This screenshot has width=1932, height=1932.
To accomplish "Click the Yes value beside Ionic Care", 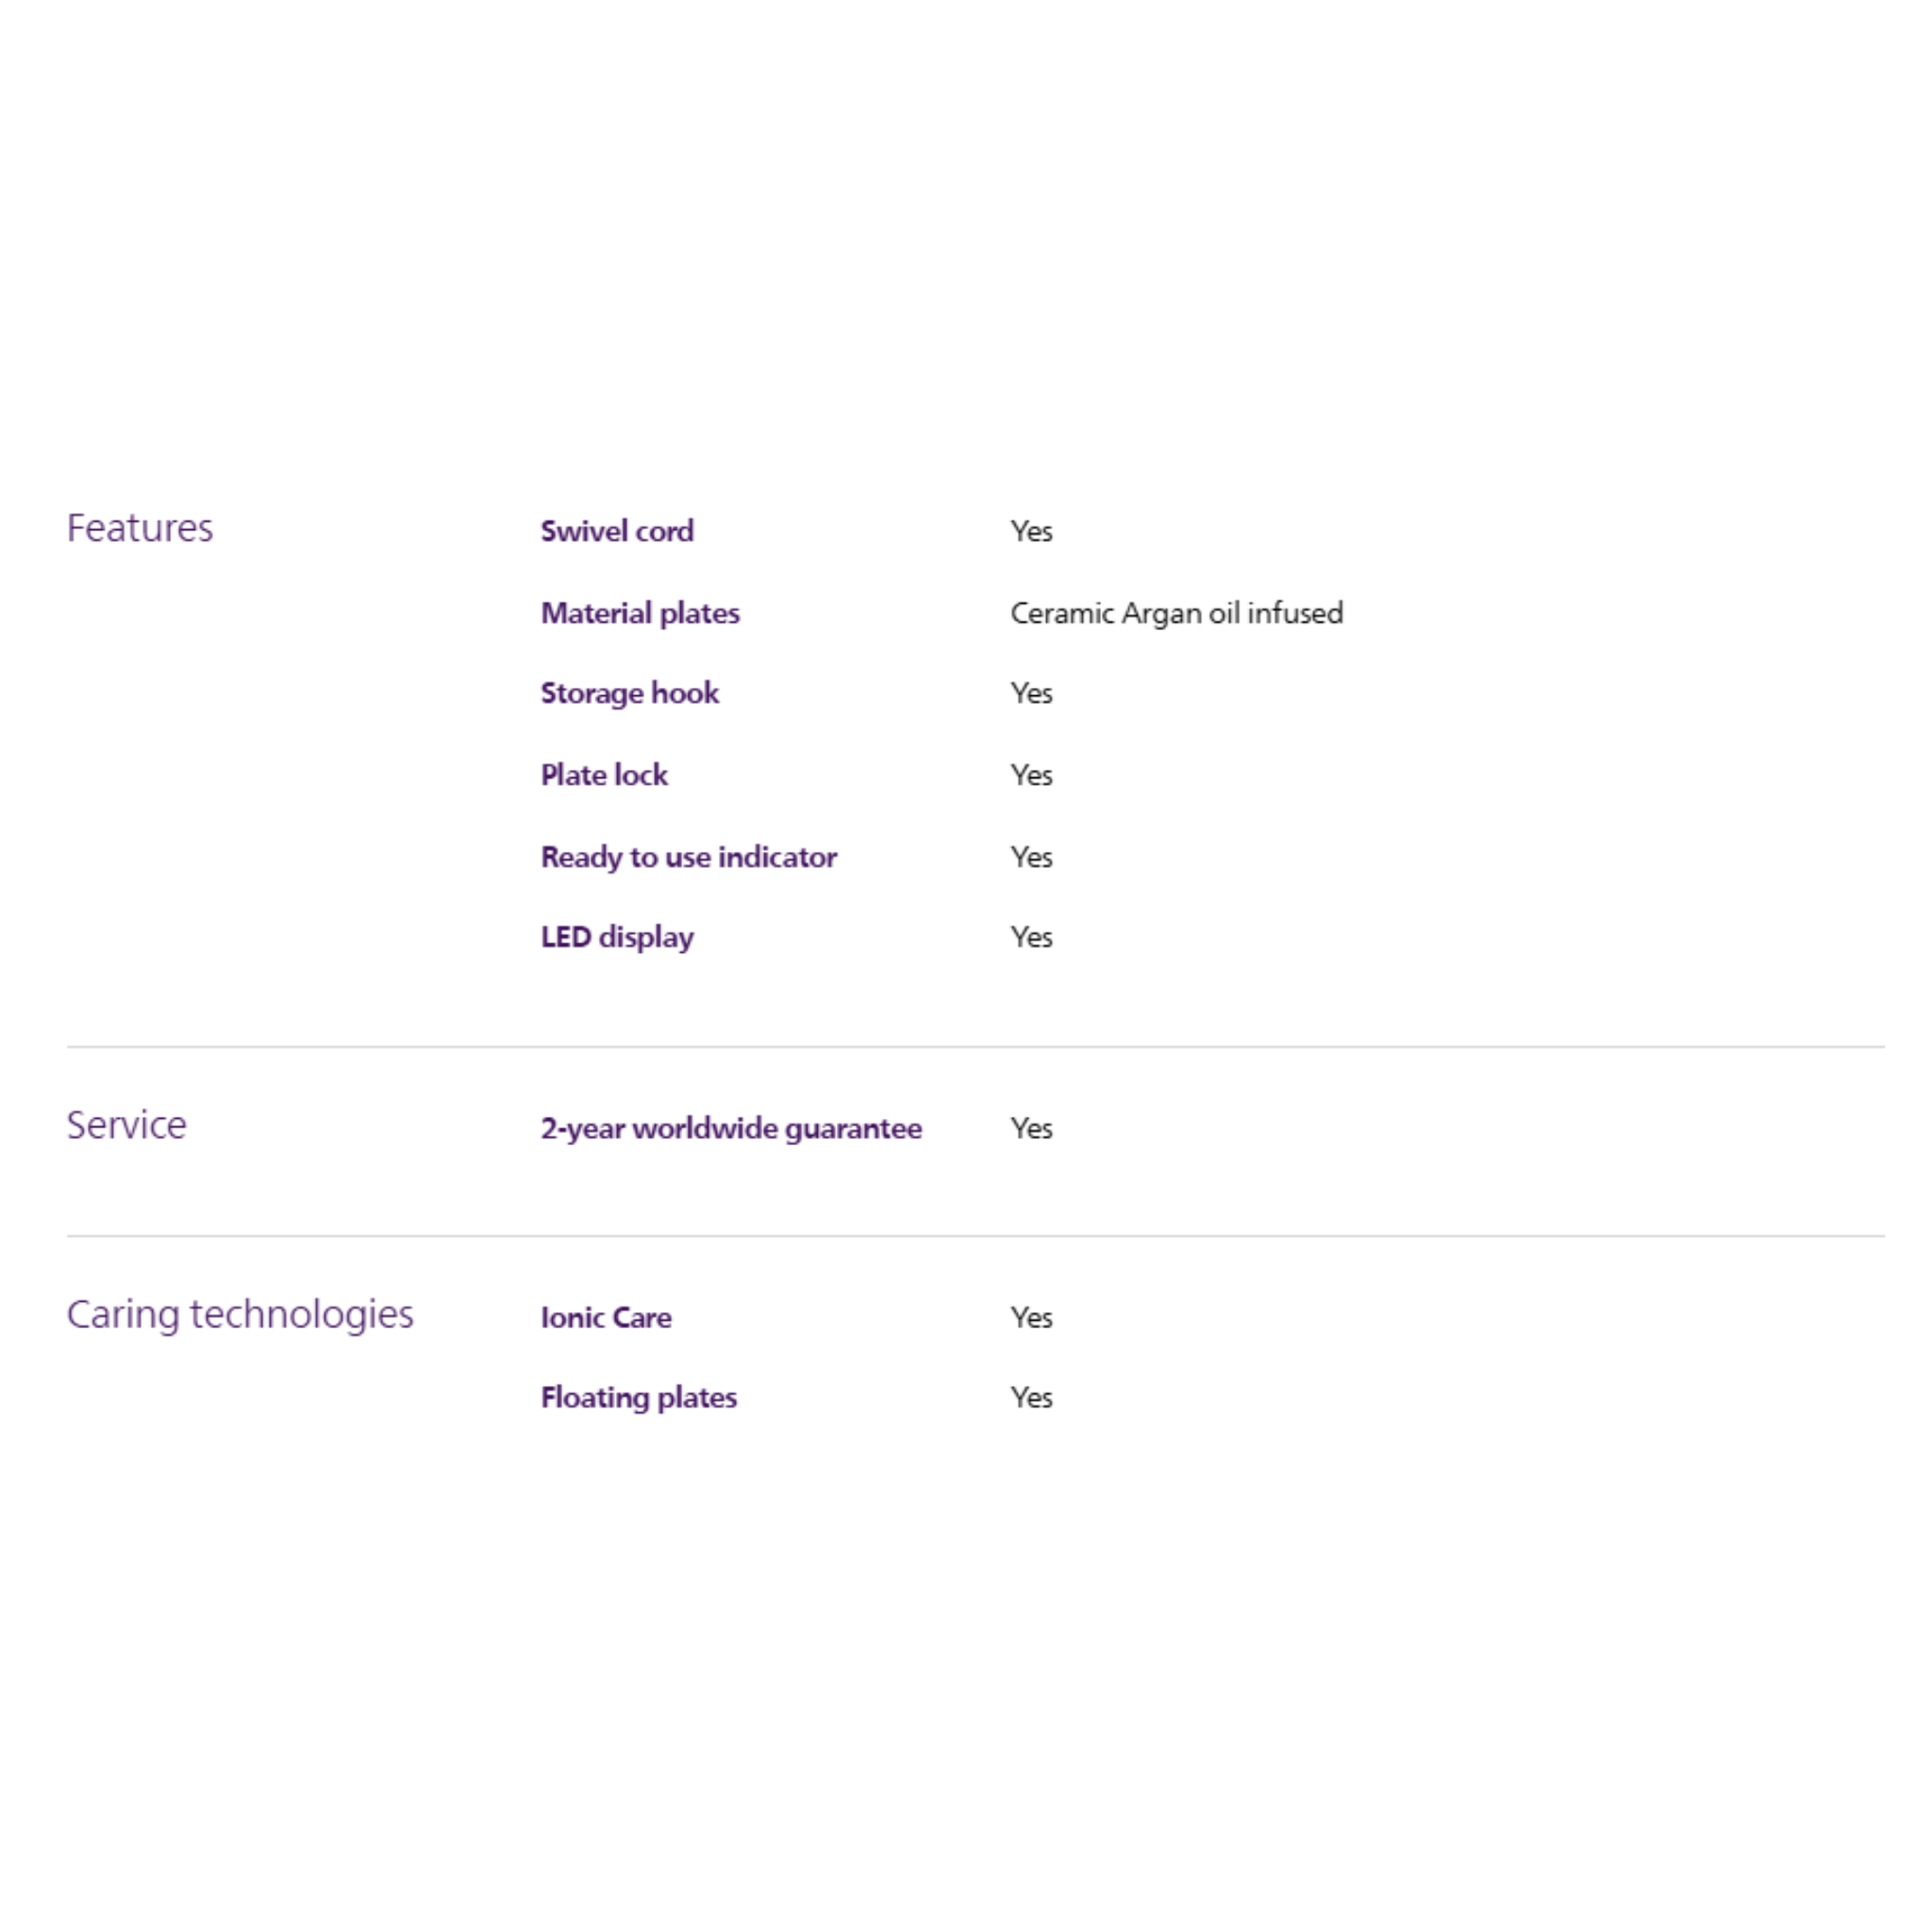I will tap(1031, 1317).
